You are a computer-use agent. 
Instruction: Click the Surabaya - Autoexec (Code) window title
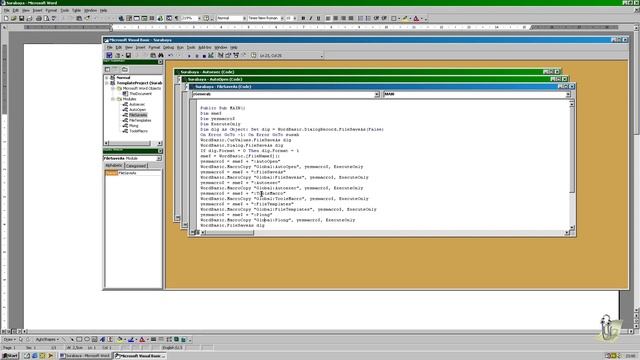(x=207, y=72)
